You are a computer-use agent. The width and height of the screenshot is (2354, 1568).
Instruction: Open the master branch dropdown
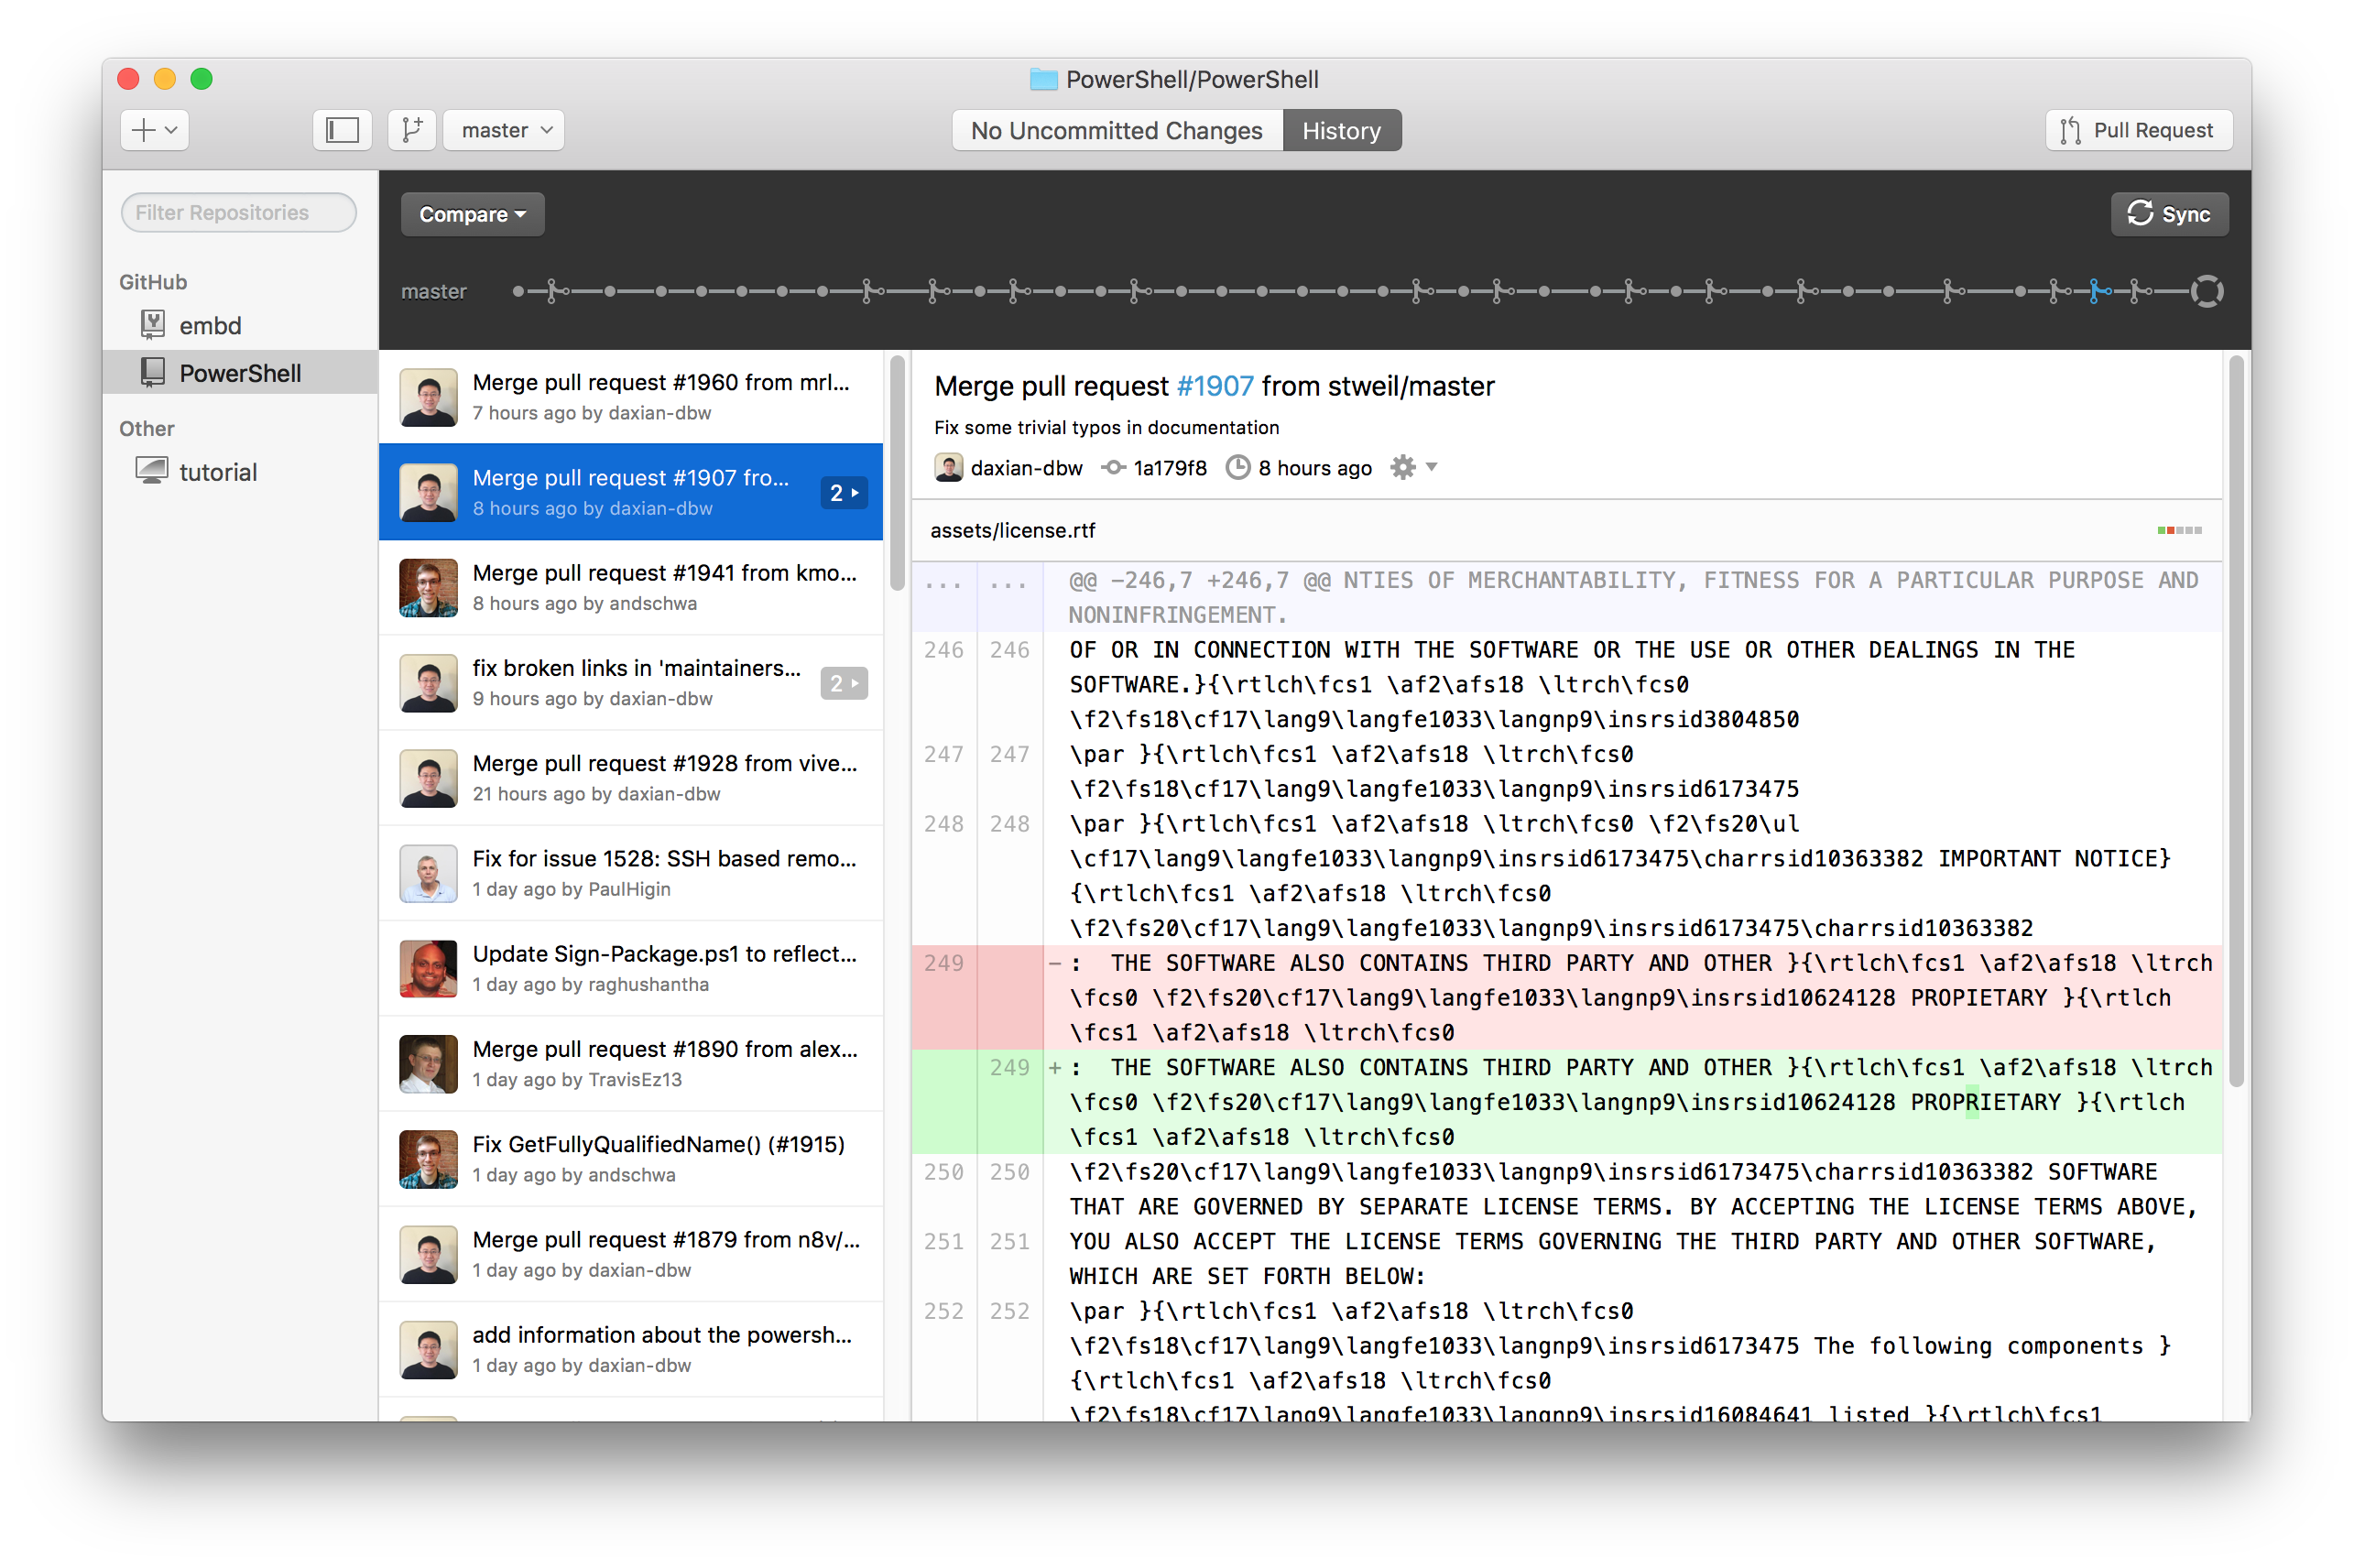pos(505,130)
